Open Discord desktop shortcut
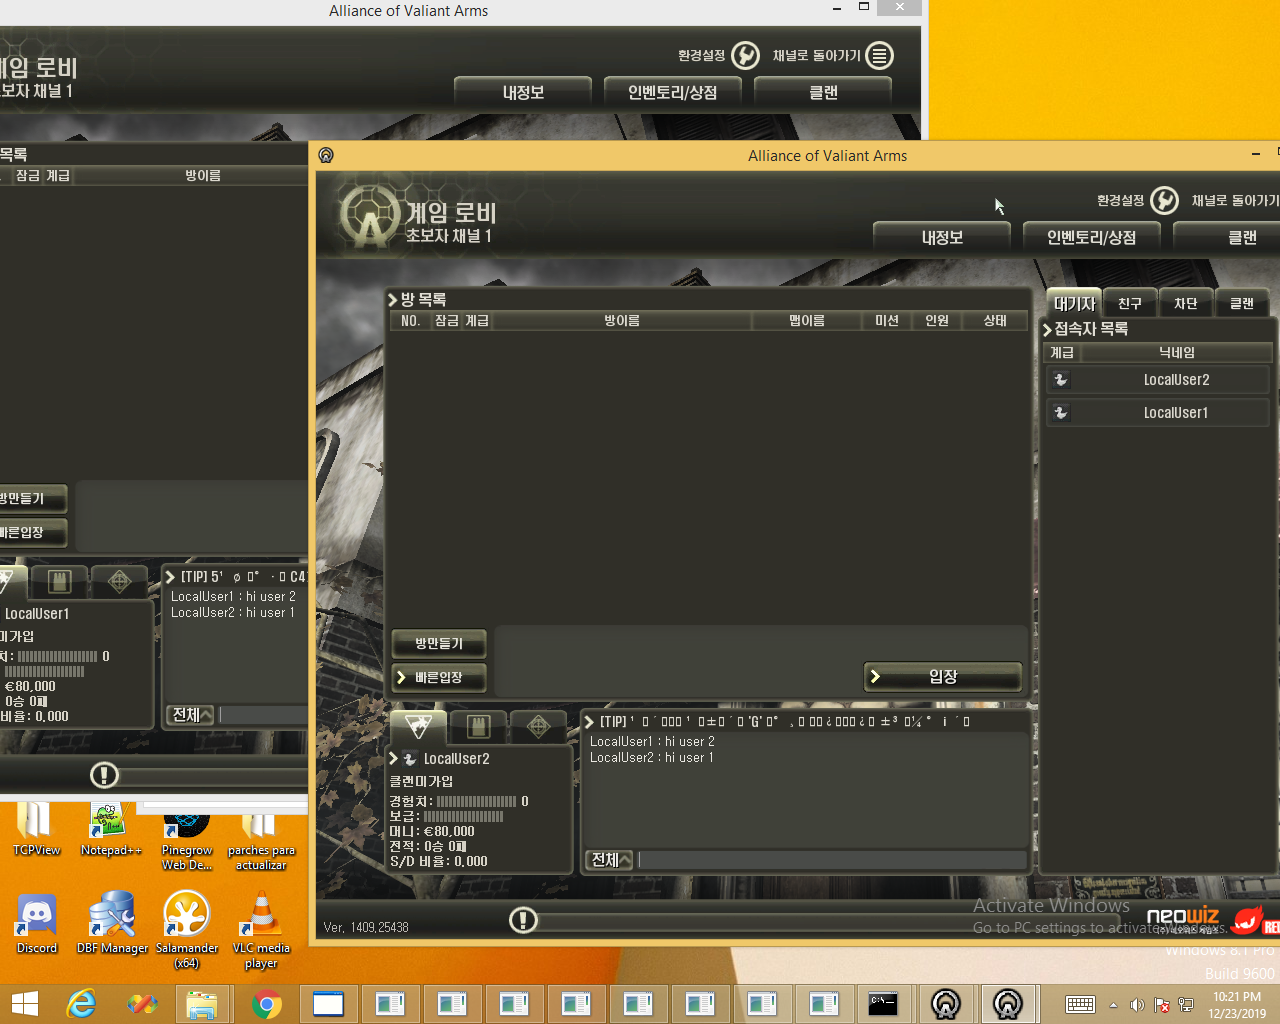Viewport: 1280px width, 1024px height. point(37,922)
